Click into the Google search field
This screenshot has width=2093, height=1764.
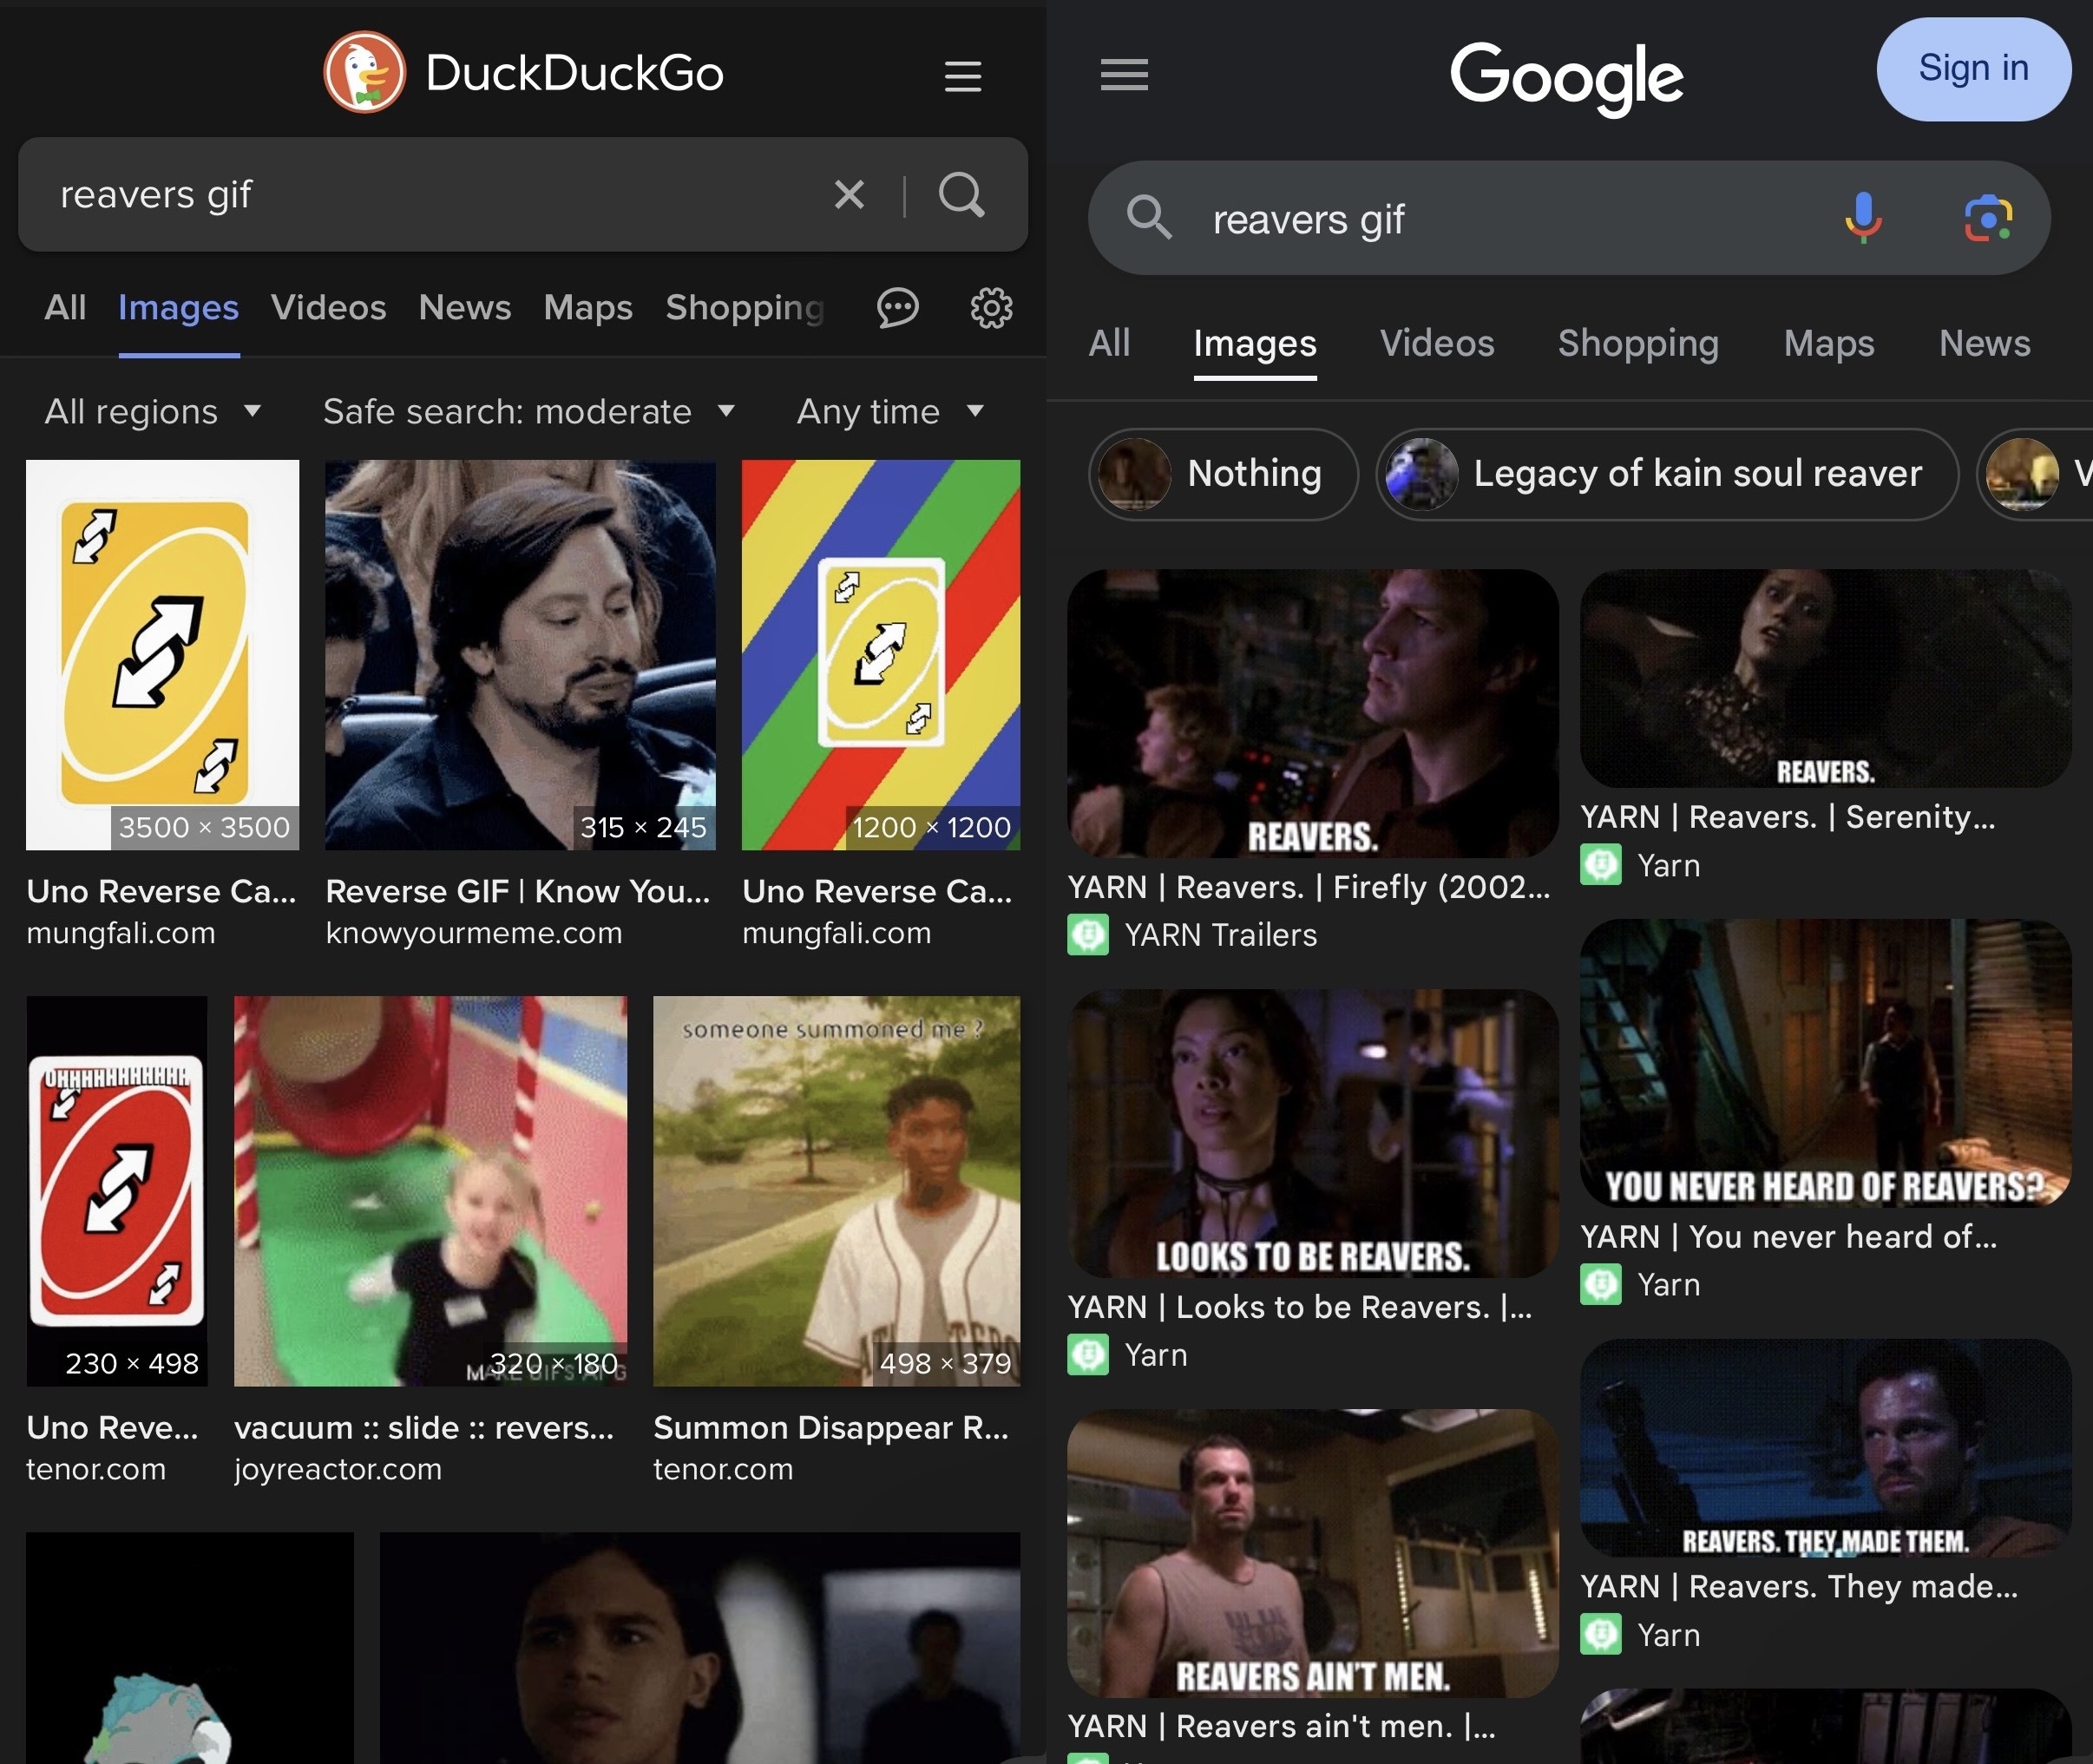coord(1500,219)
